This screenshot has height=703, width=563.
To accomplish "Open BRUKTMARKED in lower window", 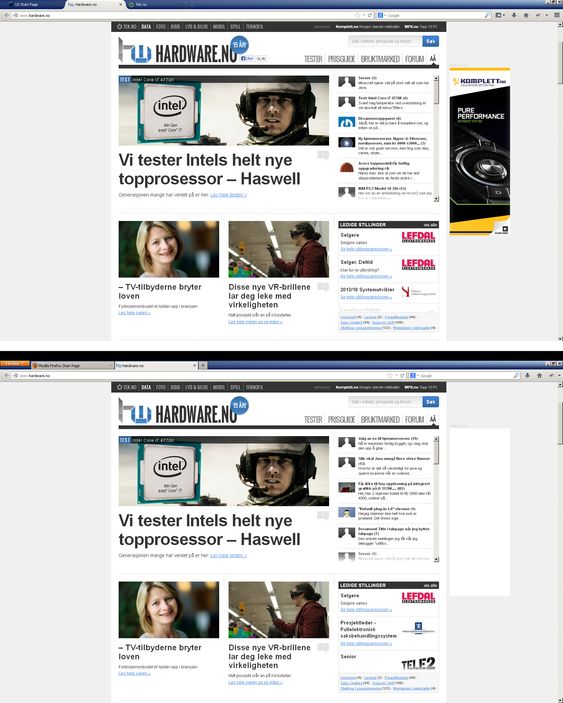I will (380, 420).
